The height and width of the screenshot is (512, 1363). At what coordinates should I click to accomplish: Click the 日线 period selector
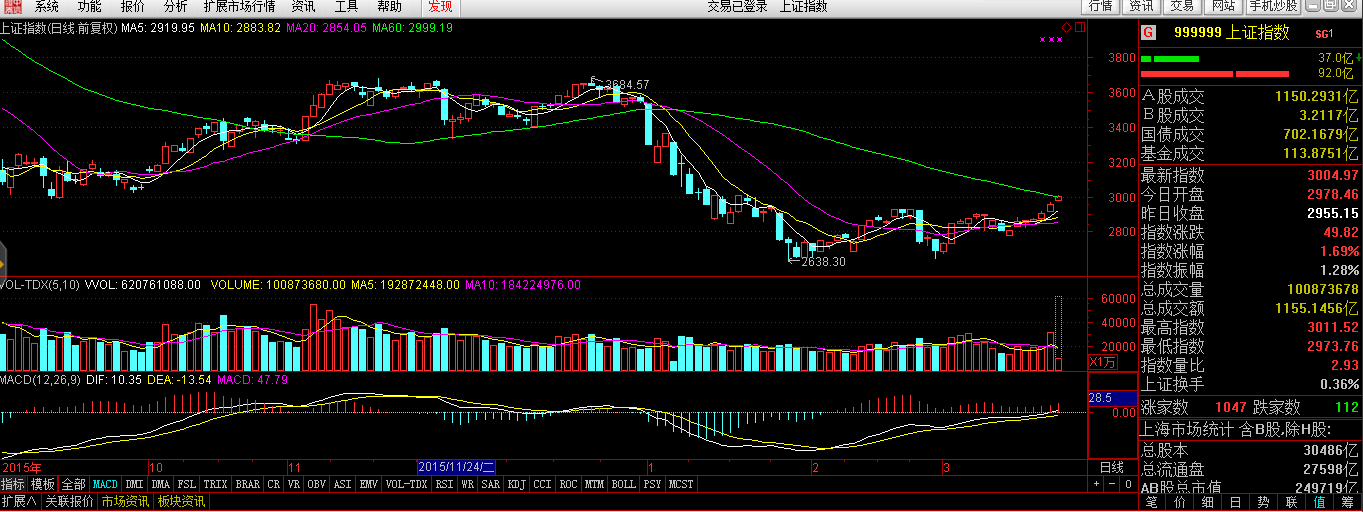(1112, 468)
